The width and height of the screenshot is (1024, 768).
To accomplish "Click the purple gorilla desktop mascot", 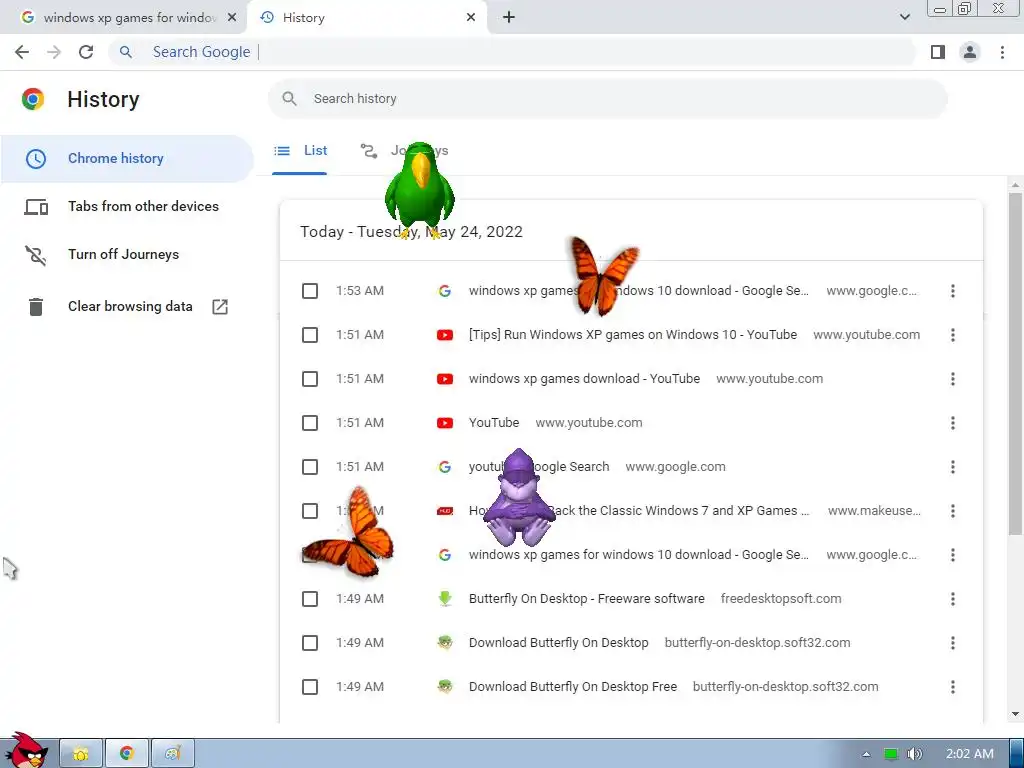I will tap(519, 498).
